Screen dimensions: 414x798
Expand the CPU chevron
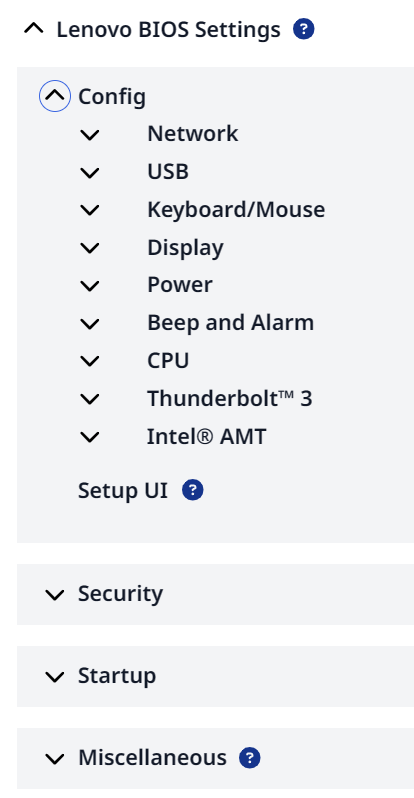90,361
